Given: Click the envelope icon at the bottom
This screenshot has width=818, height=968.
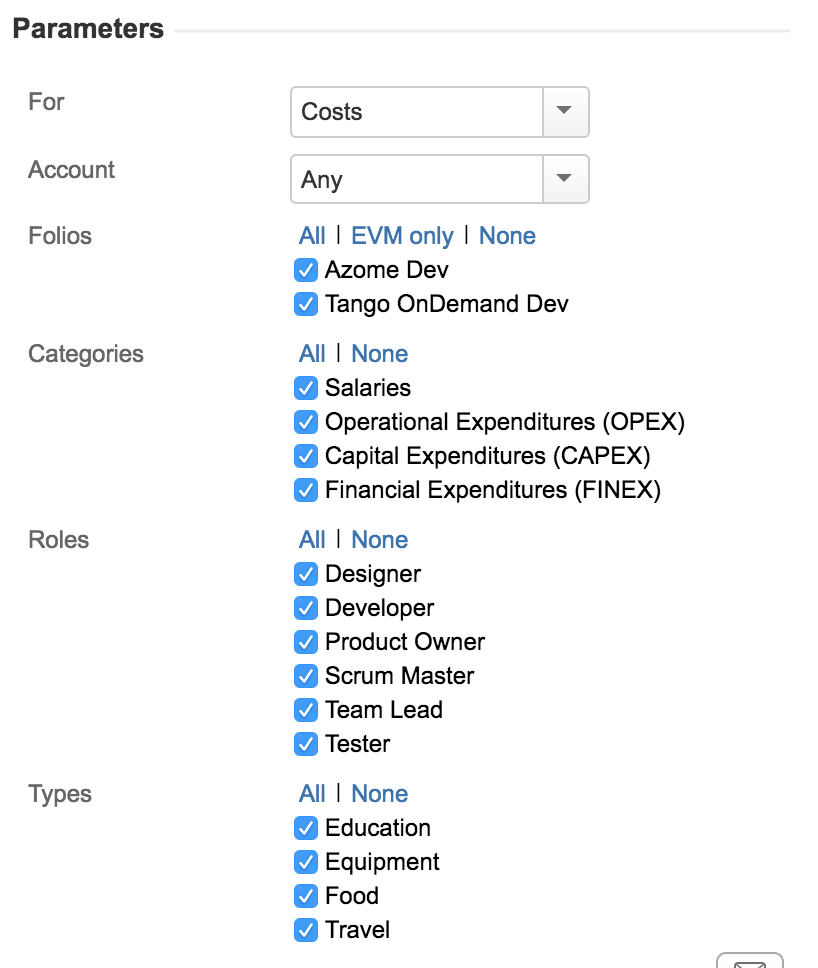Looking at the screenshot, I should pos(750,962).
